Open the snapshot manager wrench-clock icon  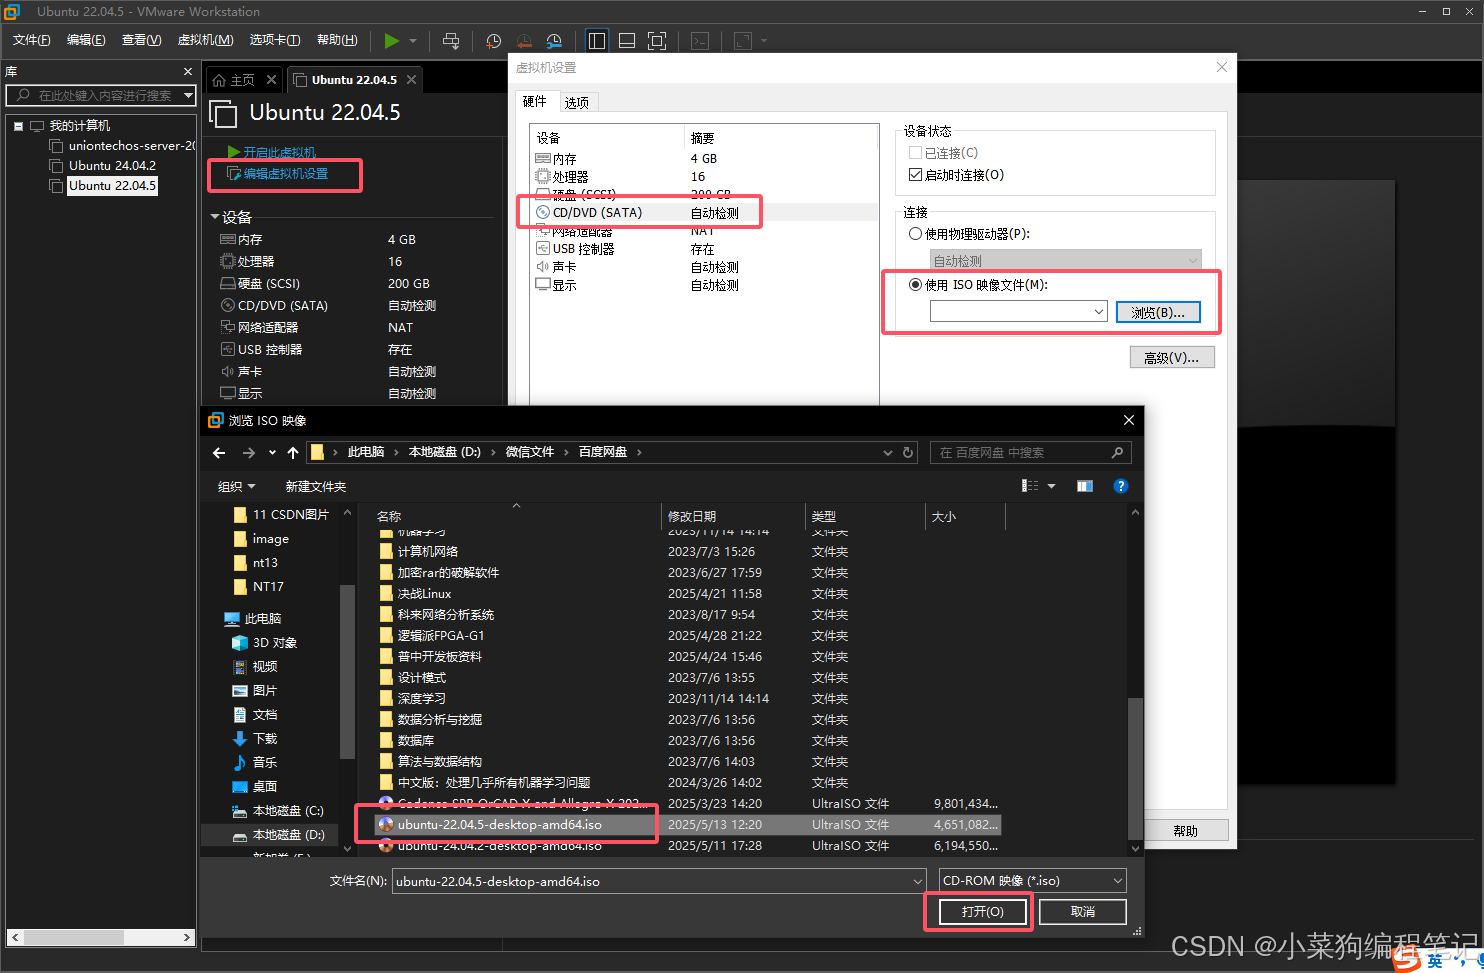click(x=554, y=41)
